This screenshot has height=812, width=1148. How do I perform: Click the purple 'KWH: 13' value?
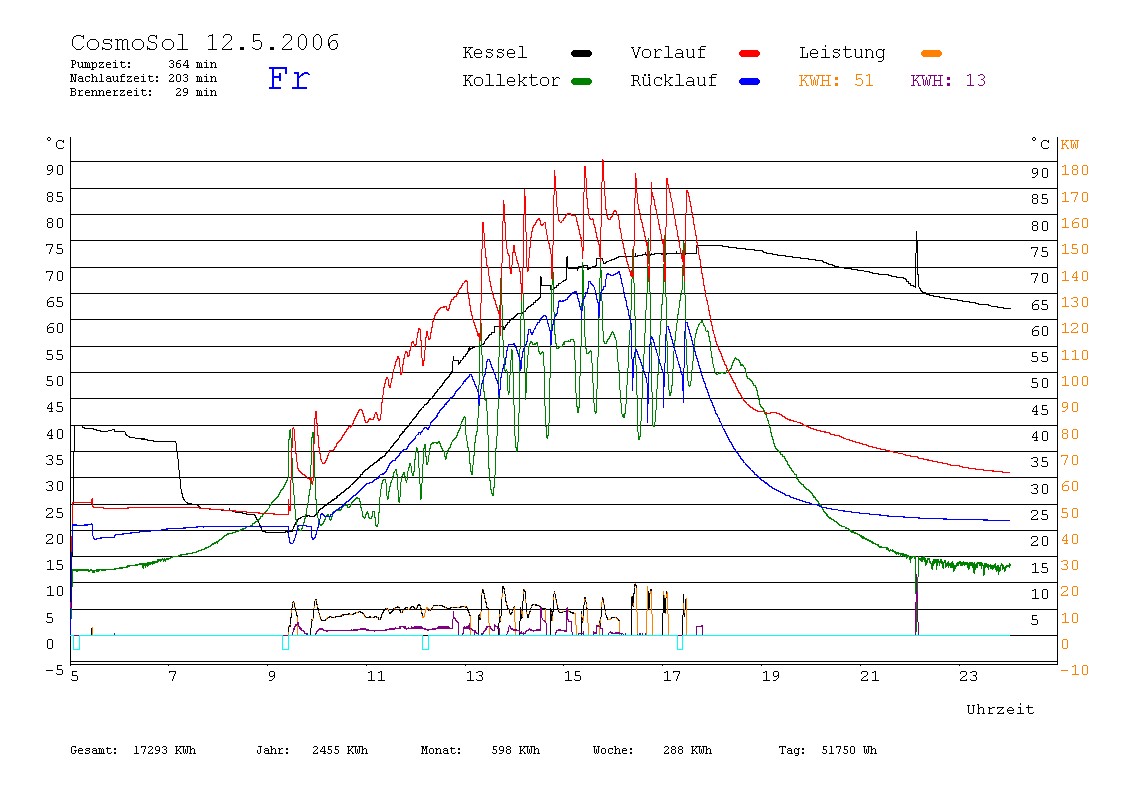948,81
